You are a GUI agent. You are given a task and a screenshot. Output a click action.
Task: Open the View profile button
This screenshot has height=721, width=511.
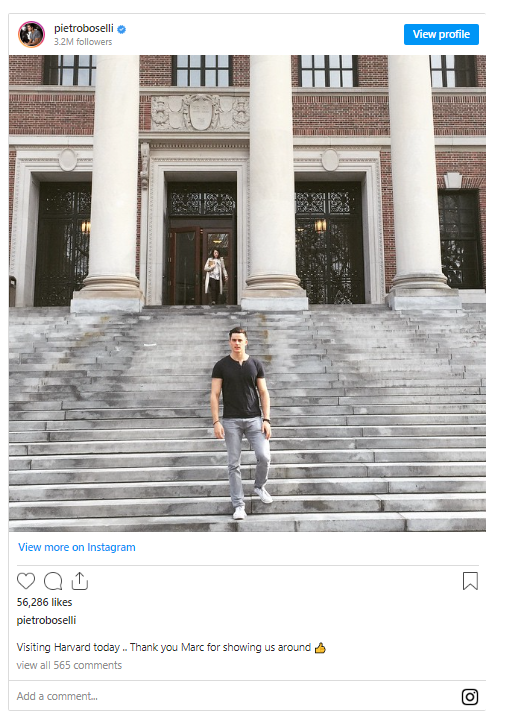[x=441, y=34]
